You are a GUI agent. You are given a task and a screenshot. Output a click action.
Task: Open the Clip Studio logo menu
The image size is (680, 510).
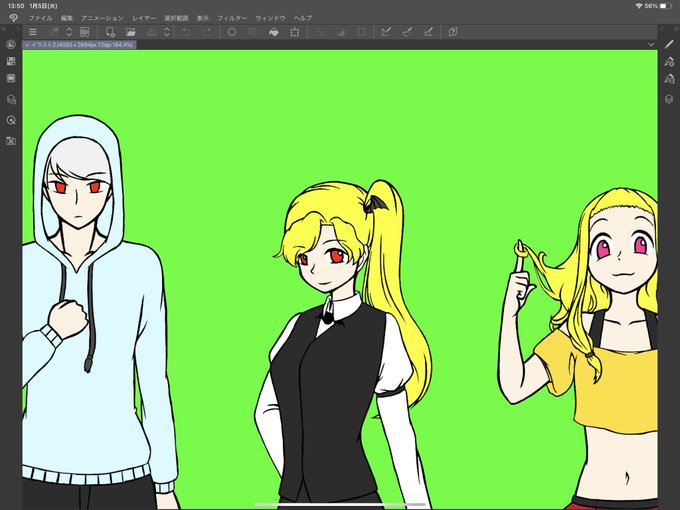13,18
